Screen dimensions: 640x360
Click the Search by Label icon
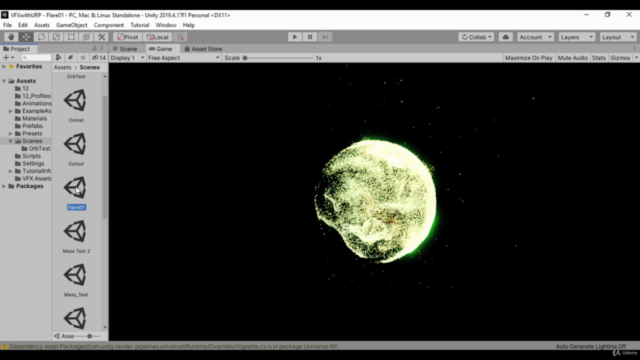point(71,58)
